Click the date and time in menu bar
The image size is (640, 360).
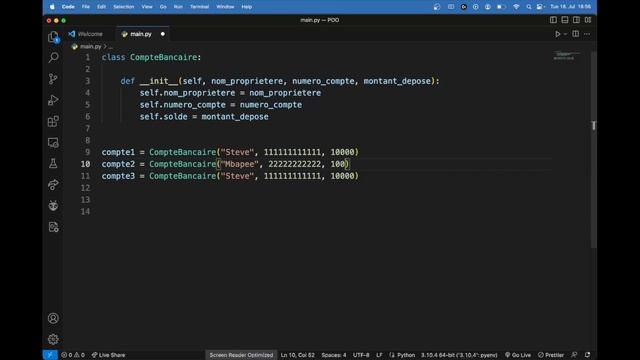click(x=570, y=7)
